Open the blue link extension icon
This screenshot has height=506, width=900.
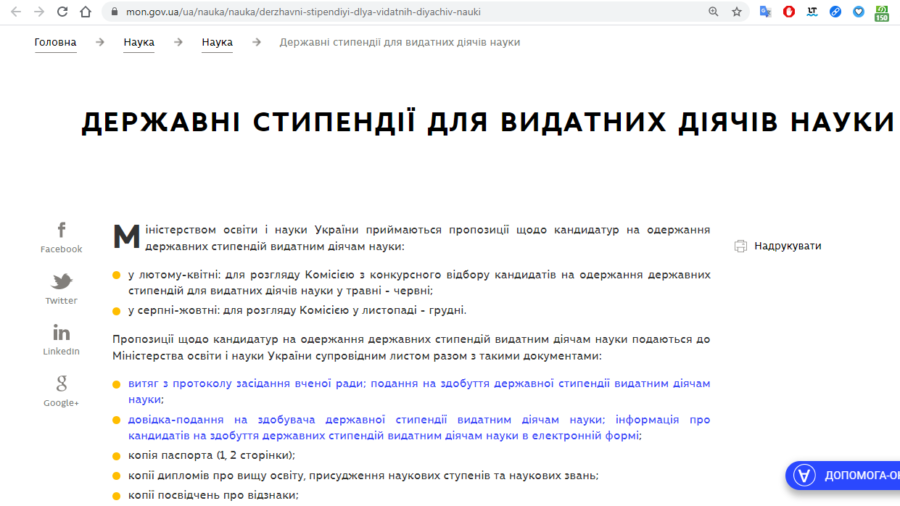click(x=835, y=11)
